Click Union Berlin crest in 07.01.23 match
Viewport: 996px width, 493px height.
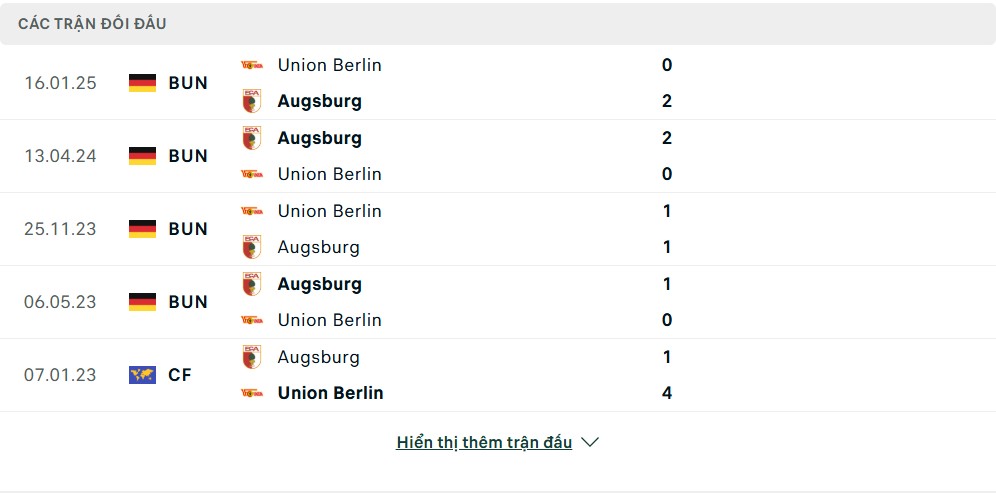252,393
